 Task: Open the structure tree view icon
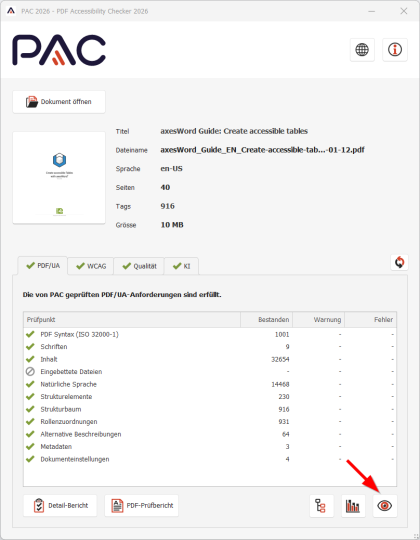(321, 506)
